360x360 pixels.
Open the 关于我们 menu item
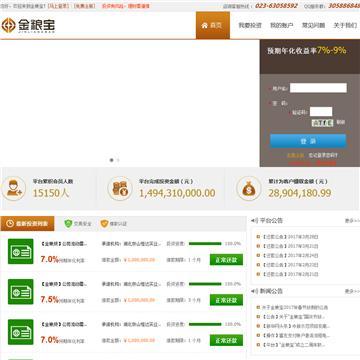point(345,26)
